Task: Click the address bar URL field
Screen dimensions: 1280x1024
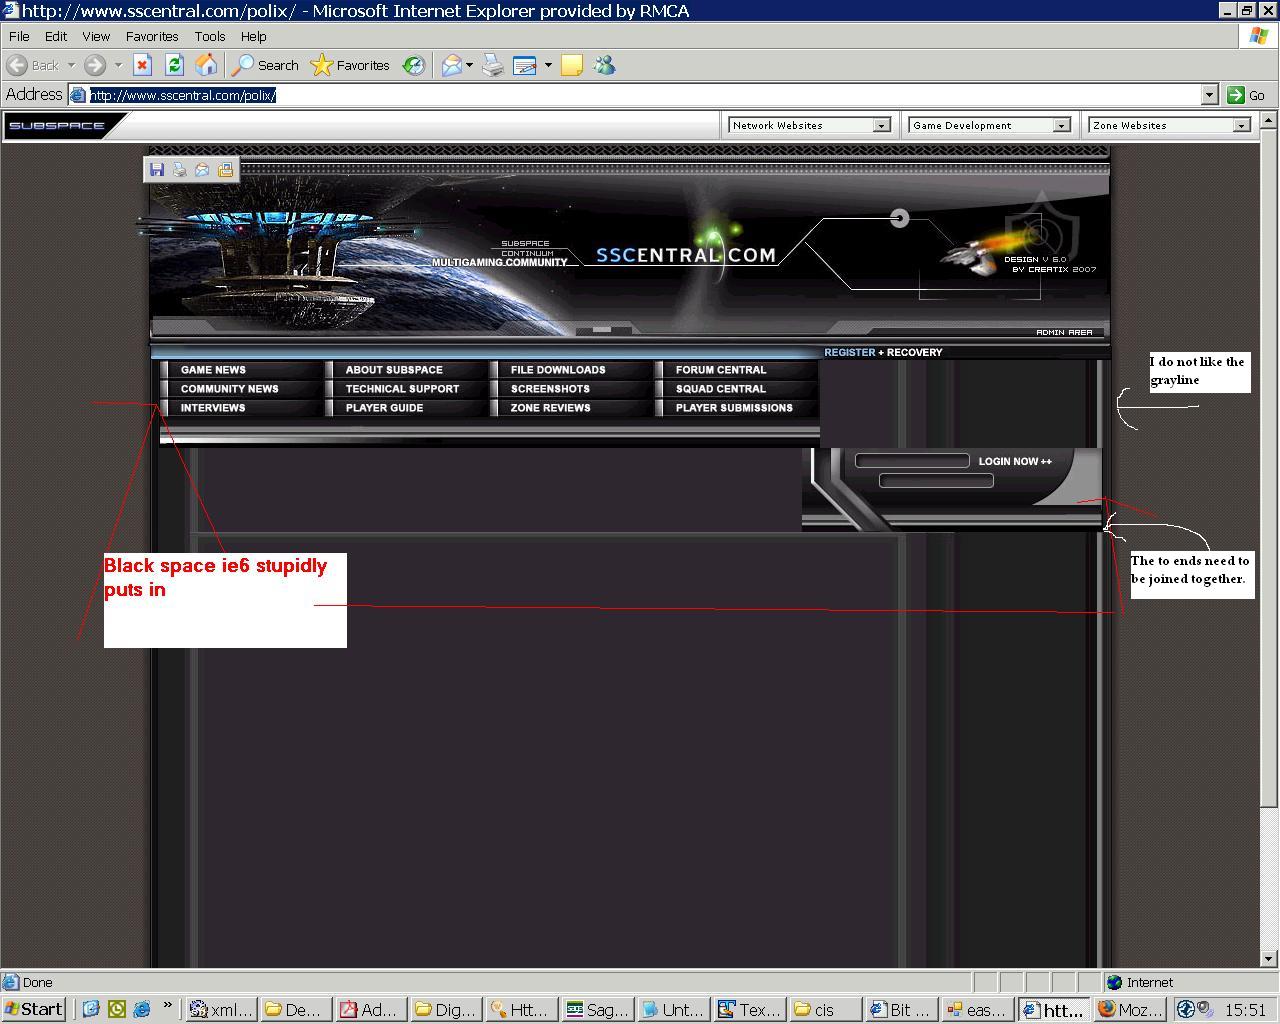Action: pyautogui.click(x=644, y=95)
